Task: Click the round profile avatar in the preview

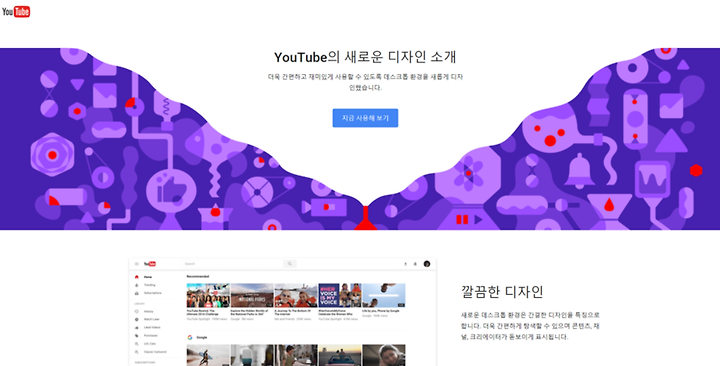Action: pos(427,264)
